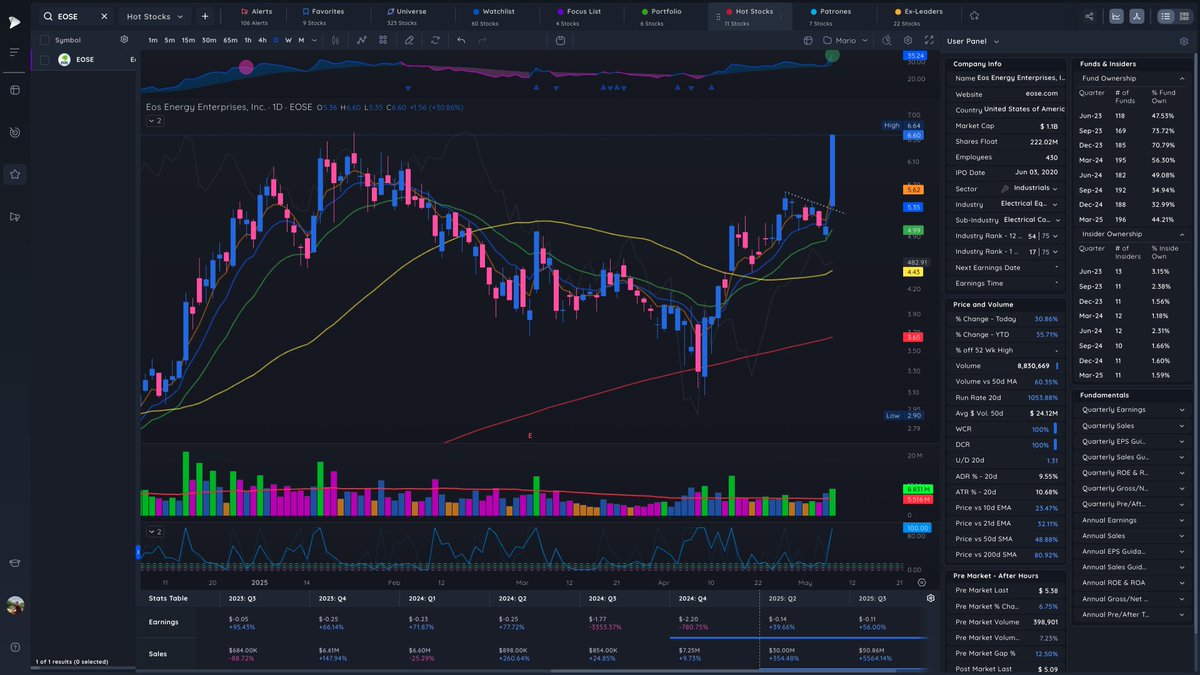Screen dimensions: 1200x675
Task: Click the symbol column settings gear
Action: pos(124,40)
